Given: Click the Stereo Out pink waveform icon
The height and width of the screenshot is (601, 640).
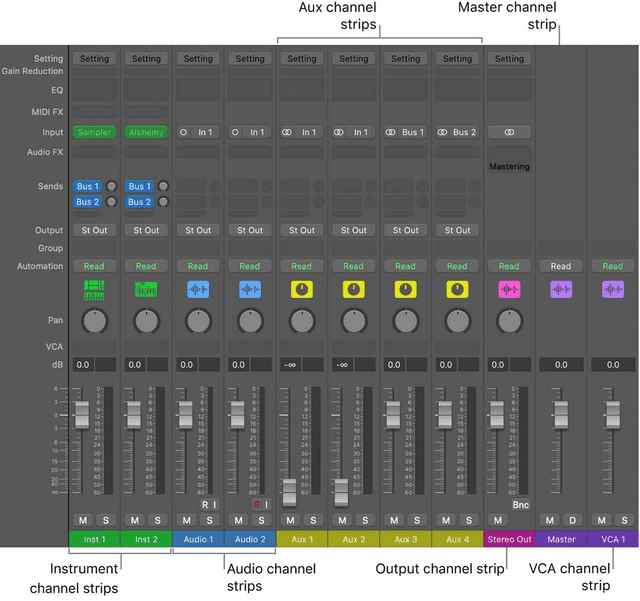Looking at the screenshot, I should [509, 289].
